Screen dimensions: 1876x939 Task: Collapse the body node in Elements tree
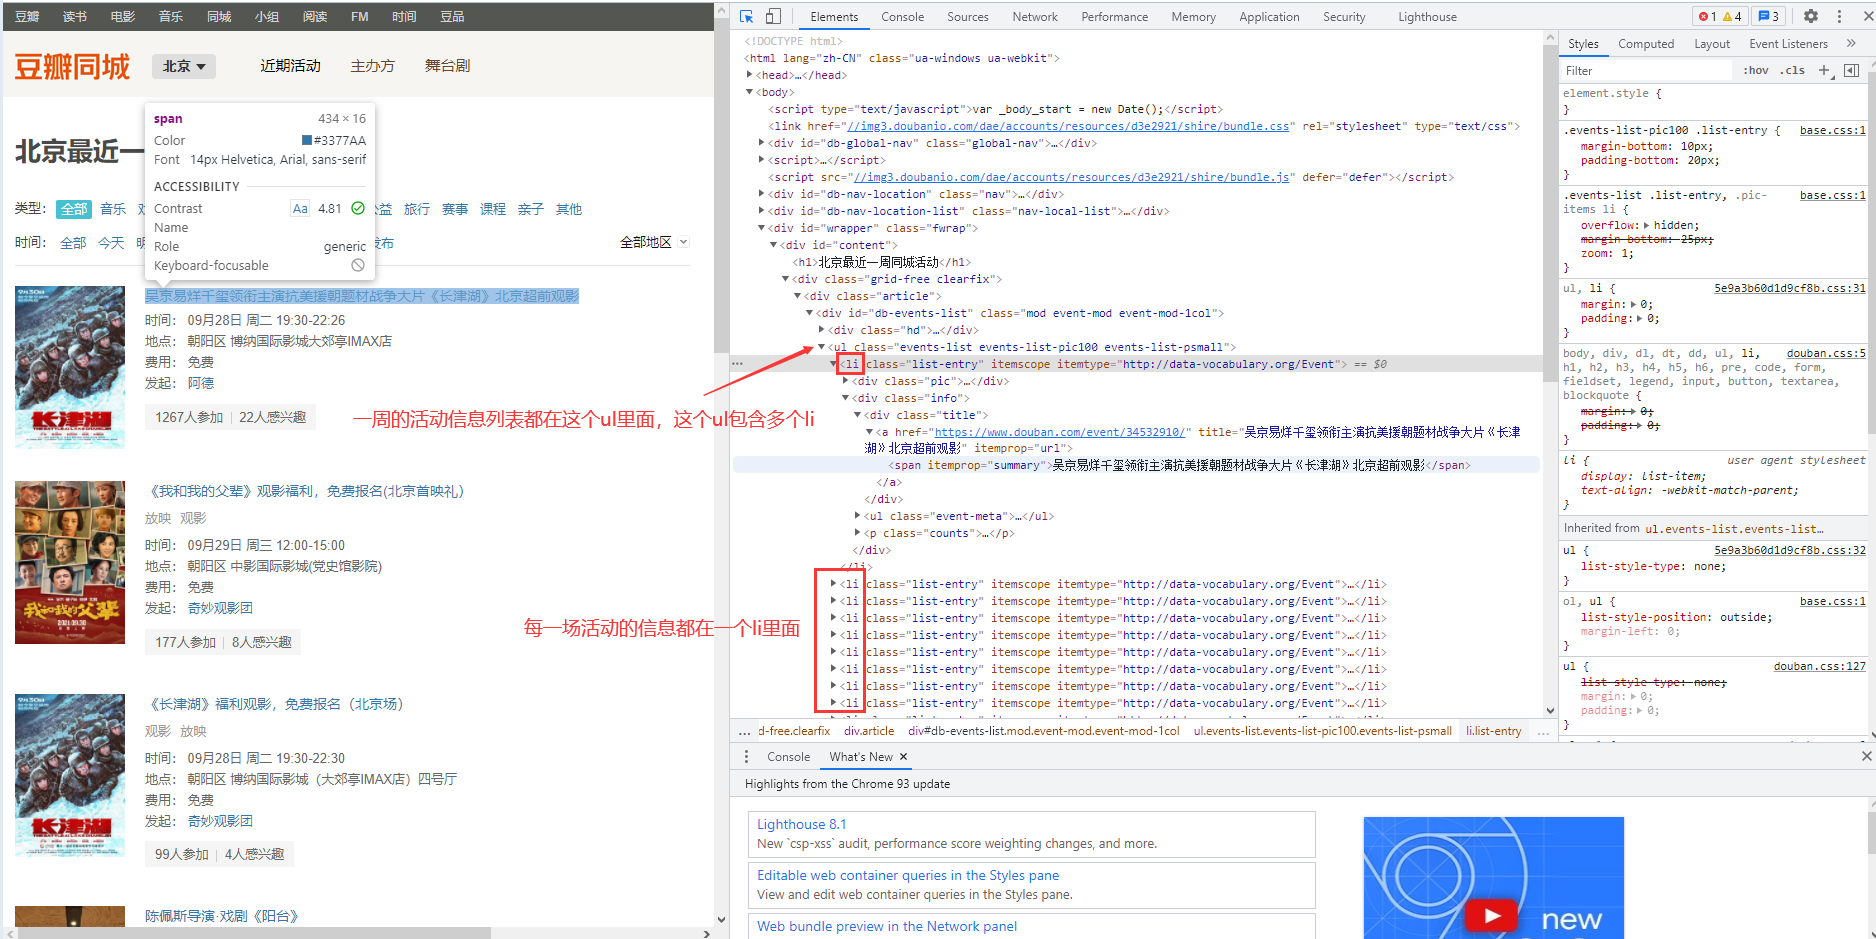[749, 92]
